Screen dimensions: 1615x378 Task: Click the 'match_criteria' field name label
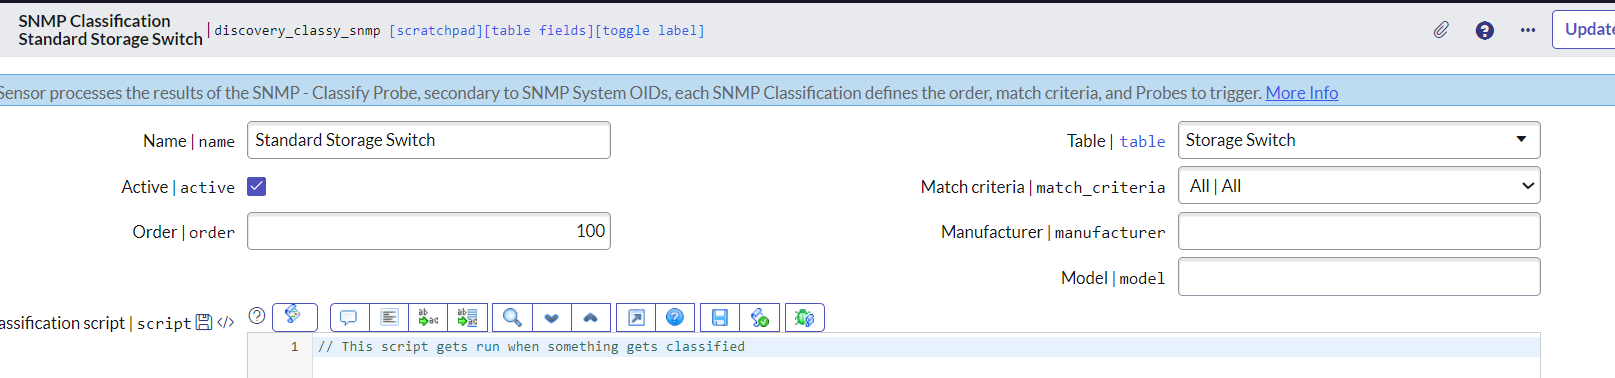coord(1100,188)
